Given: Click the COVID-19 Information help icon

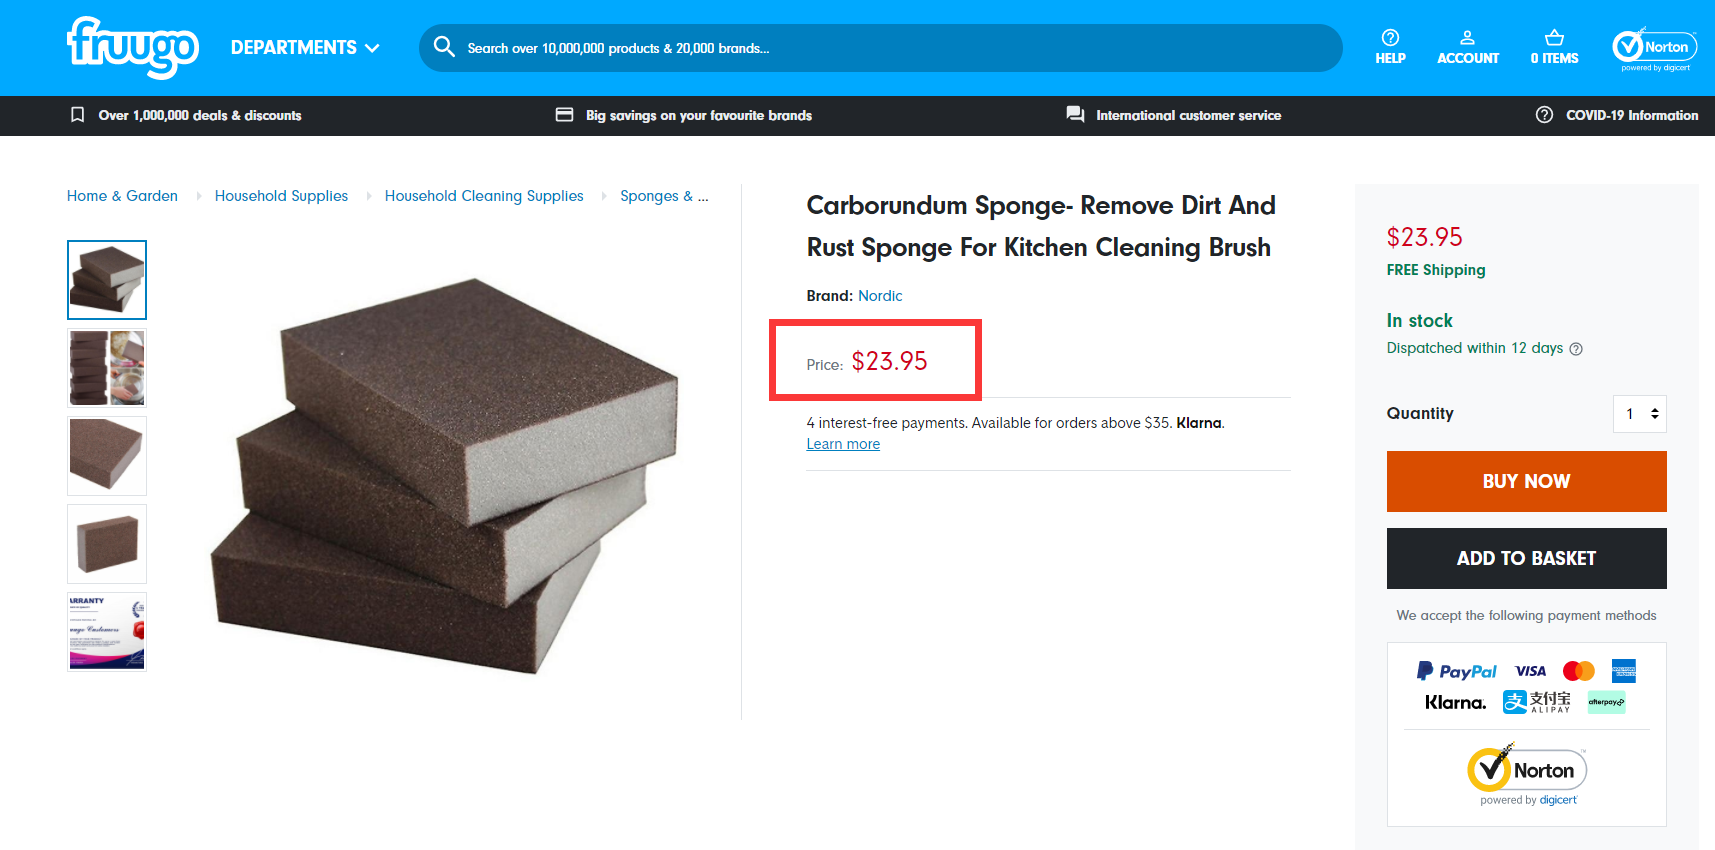Looking at the screenshot, I should point(1544,115).
